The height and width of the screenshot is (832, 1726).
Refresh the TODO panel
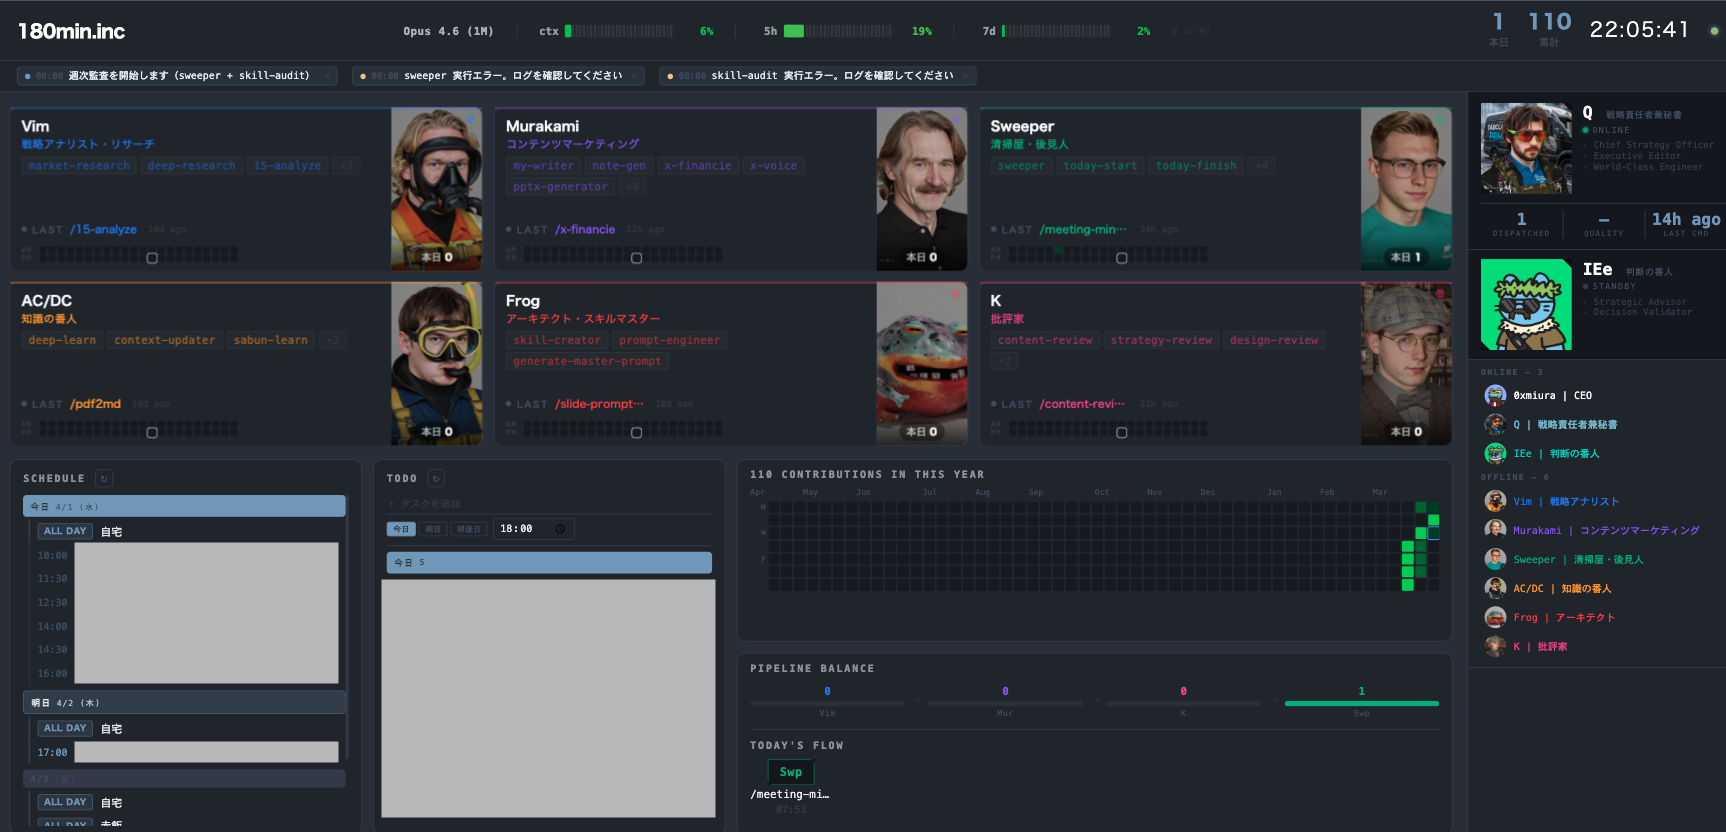click(436, 478)
